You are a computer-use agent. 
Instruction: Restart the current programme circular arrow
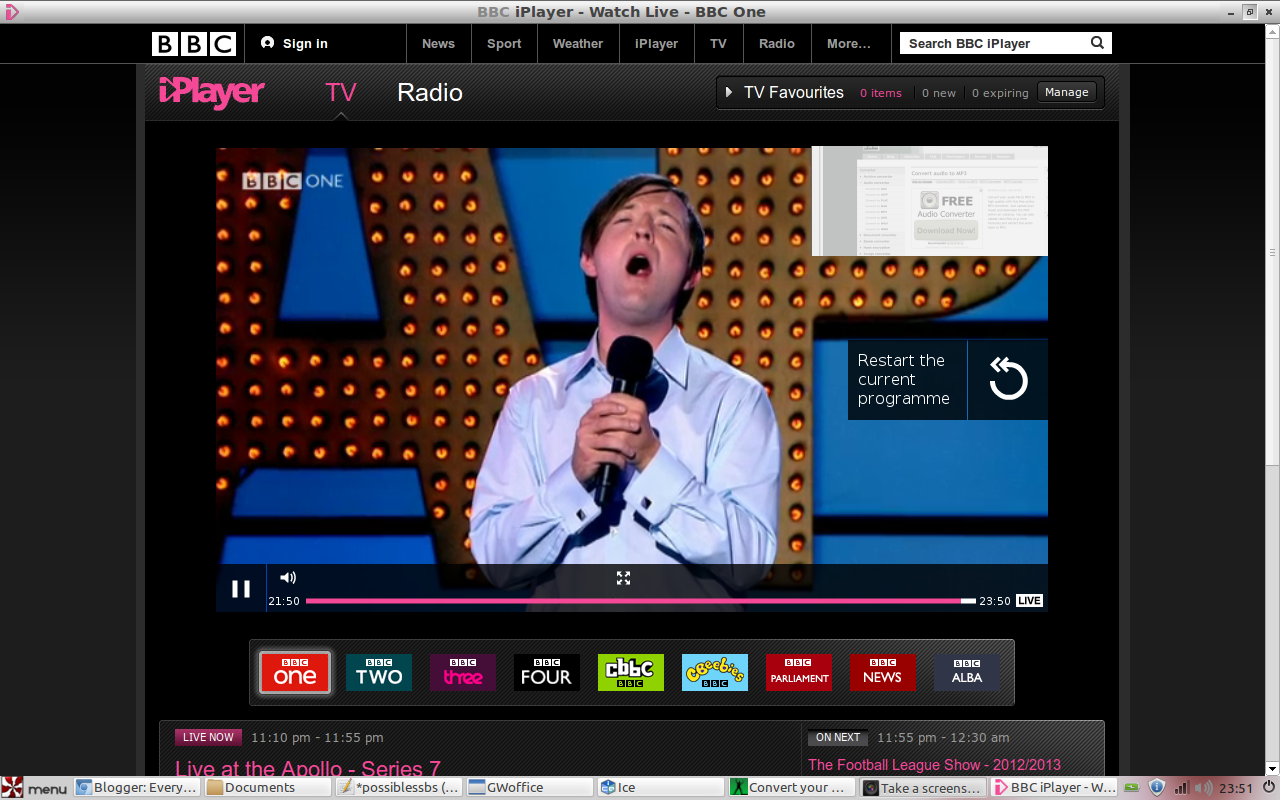[1008, 379]
